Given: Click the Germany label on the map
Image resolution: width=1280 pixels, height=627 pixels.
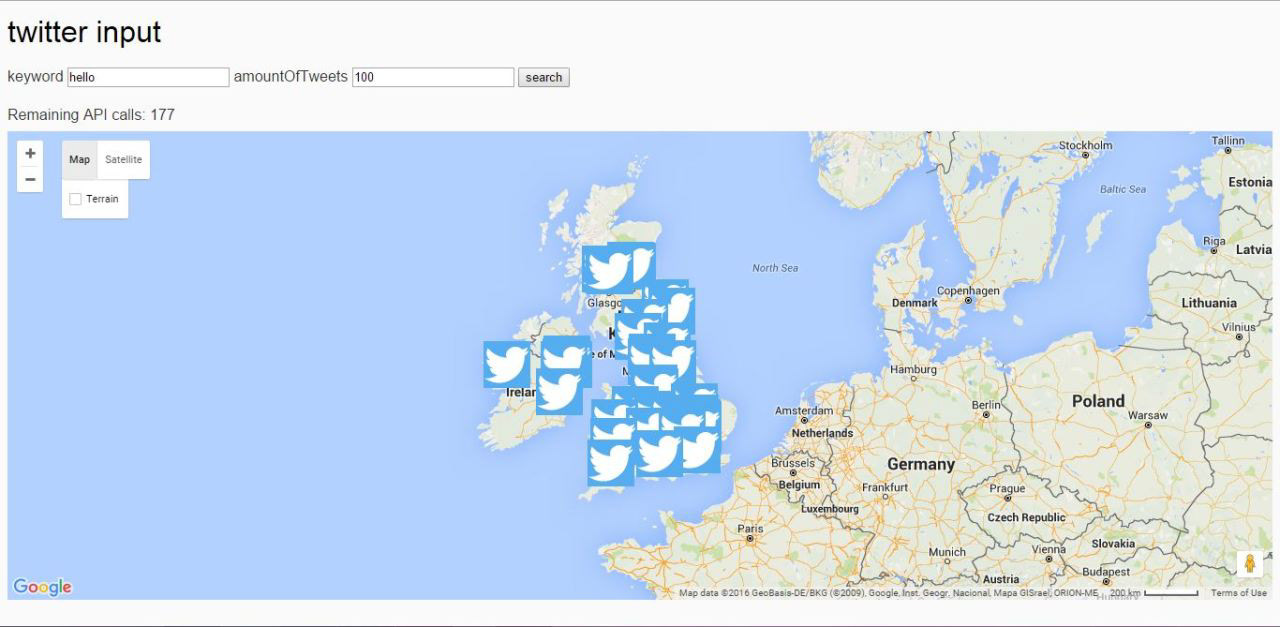Looking at the screenshot, I should pyautogui.click(x=921, y=464).
